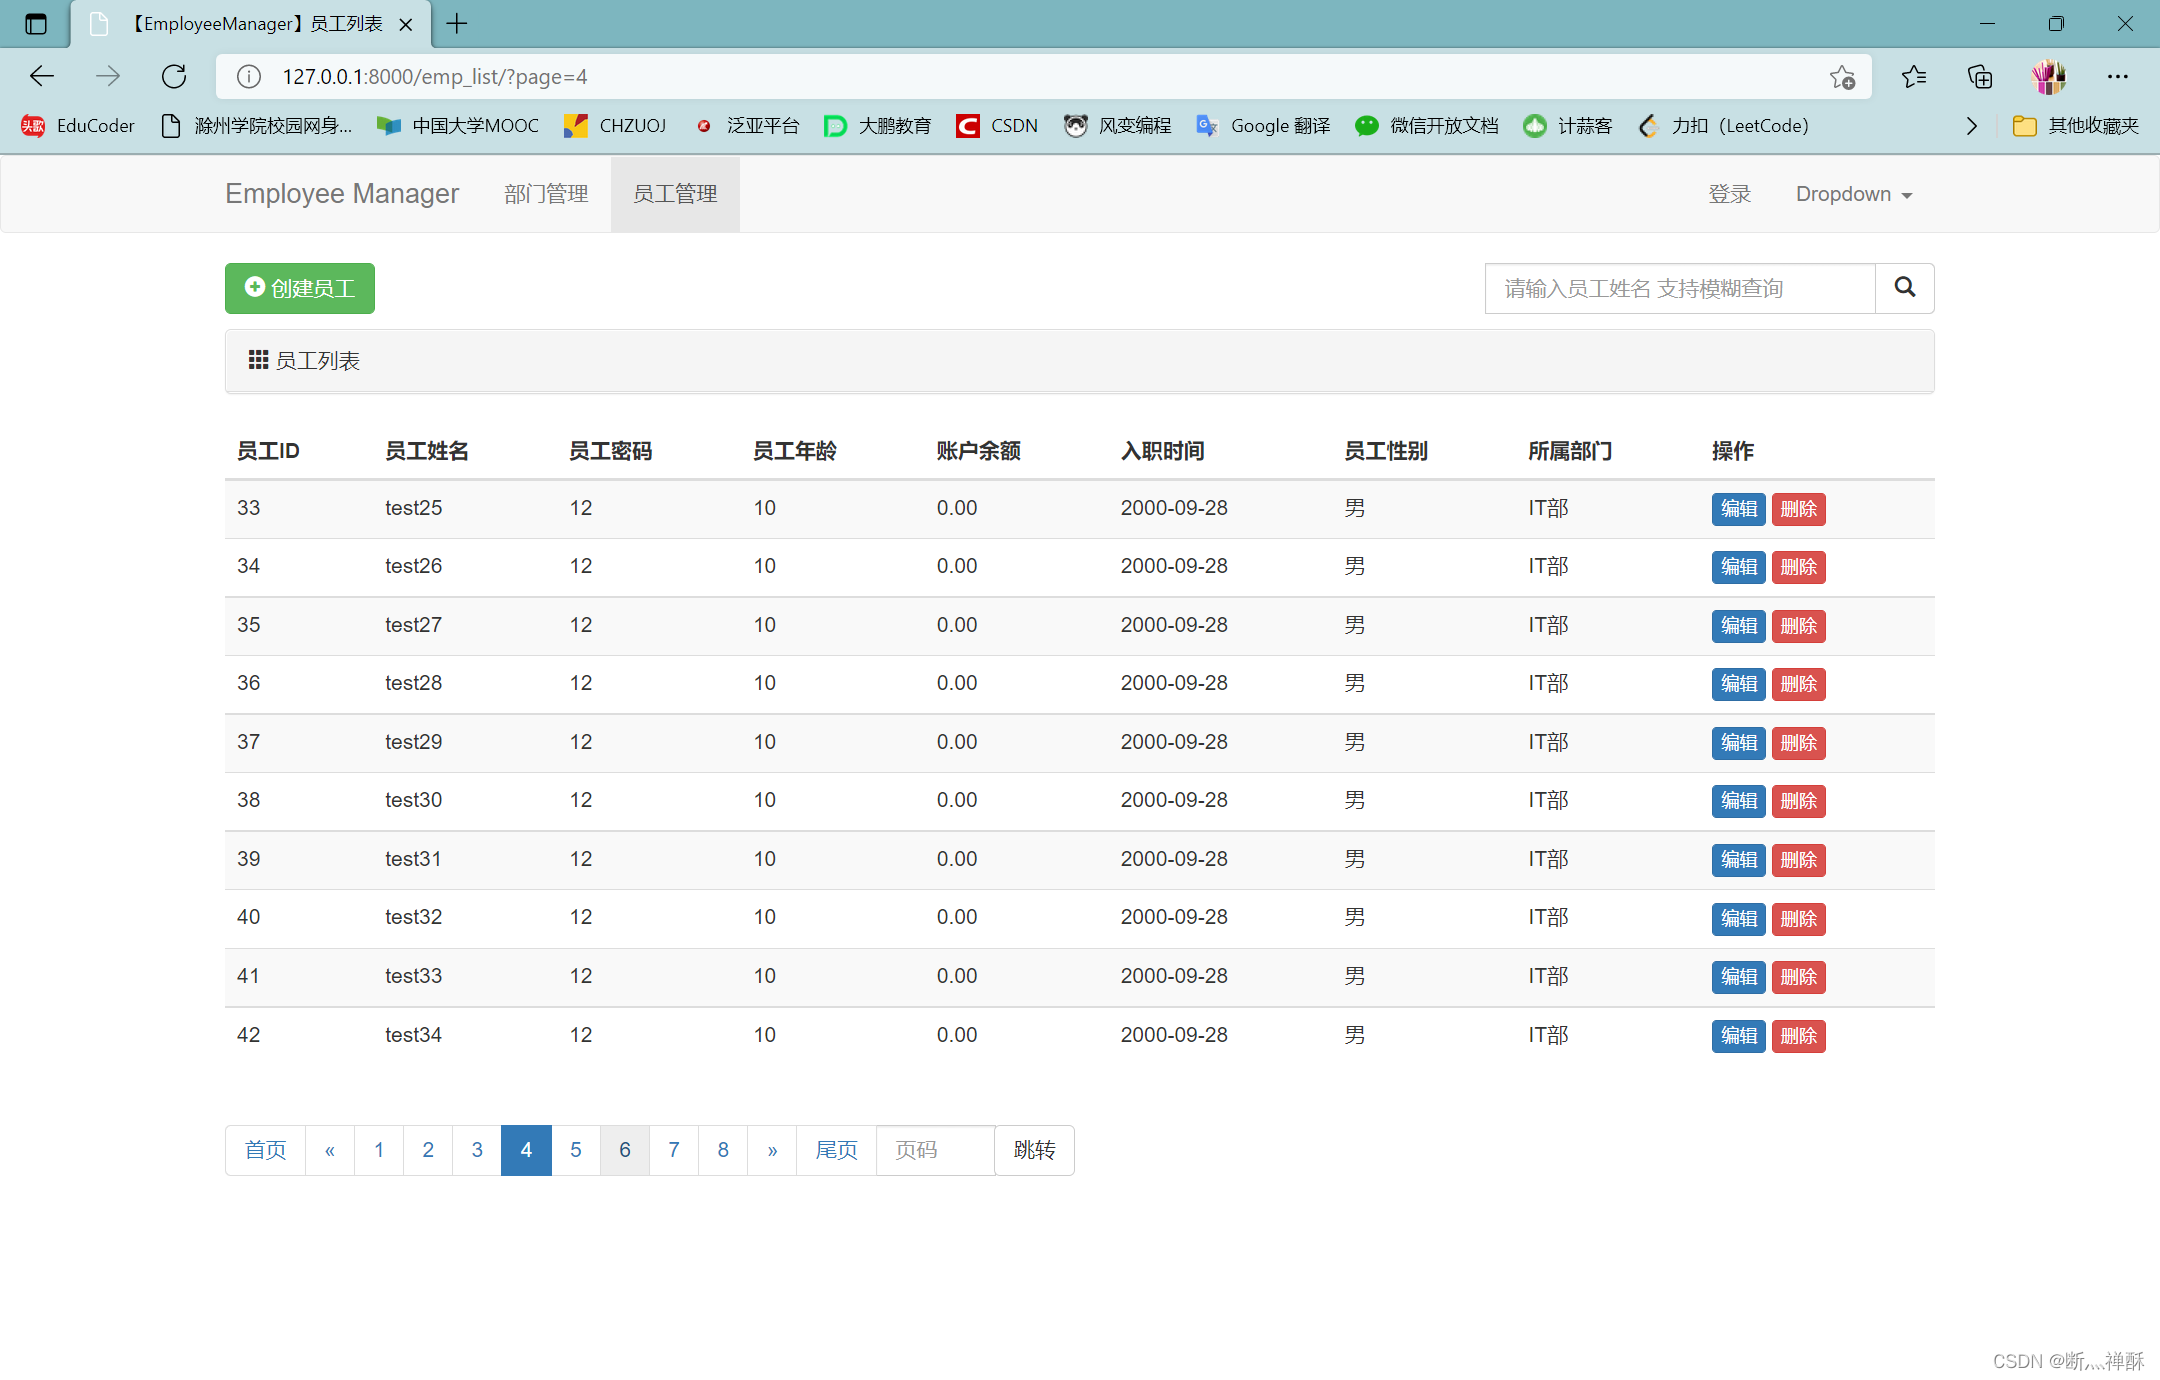
Task: Edit employee test34
Action: pyautogui.click(x=1738, y=1036)
